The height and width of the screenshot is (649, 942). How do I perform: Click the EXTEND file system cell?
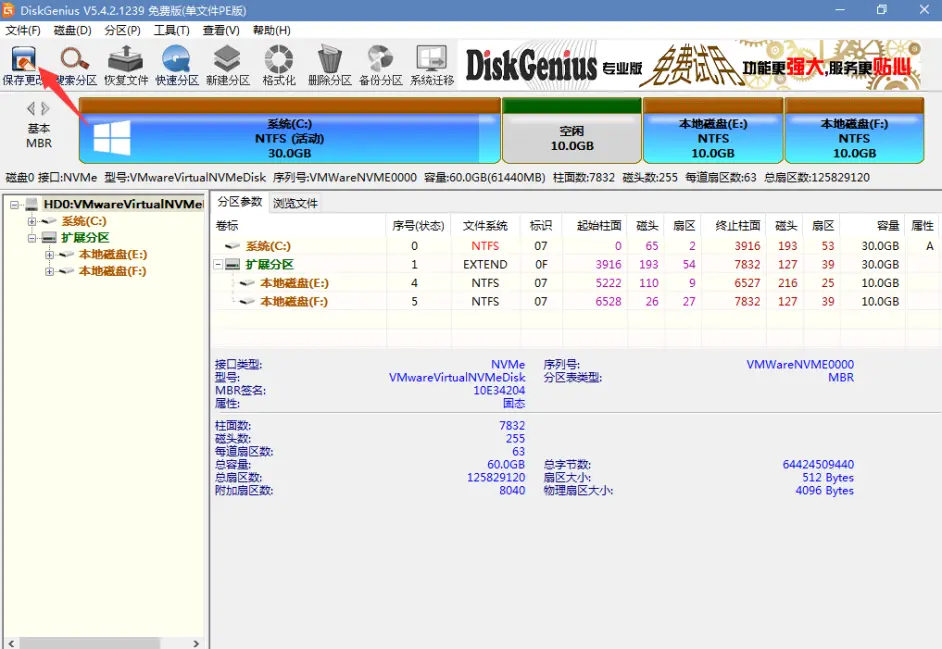[485, 264]
